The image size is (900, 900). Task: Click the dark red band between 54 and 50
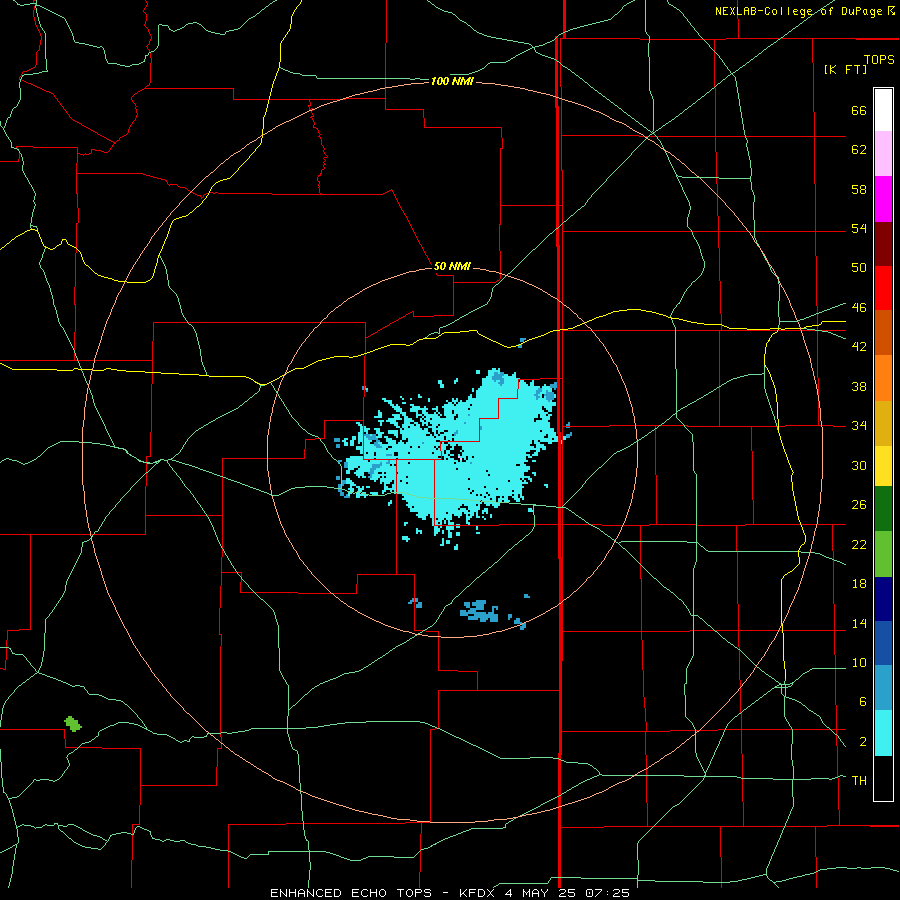tap(883, 243)
